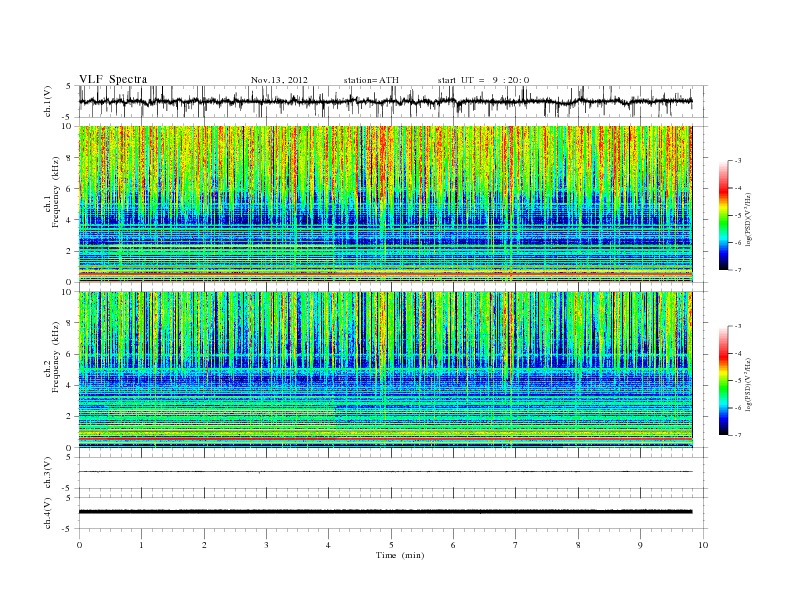Click the "-3" tick on the lower colorbar
The width and height of the screenshot is (792, 612).
point(737,326)
